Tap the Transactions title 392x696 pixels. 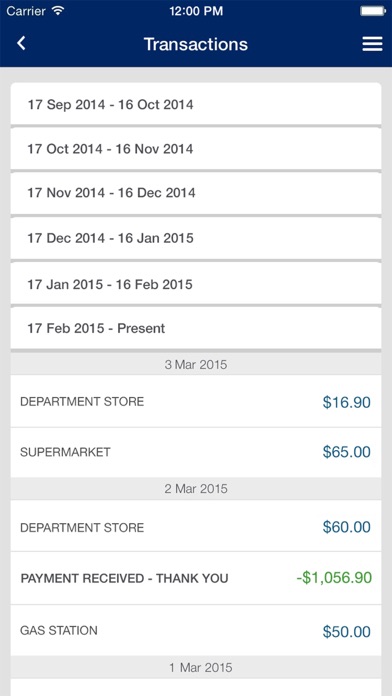tap(196, 44)
